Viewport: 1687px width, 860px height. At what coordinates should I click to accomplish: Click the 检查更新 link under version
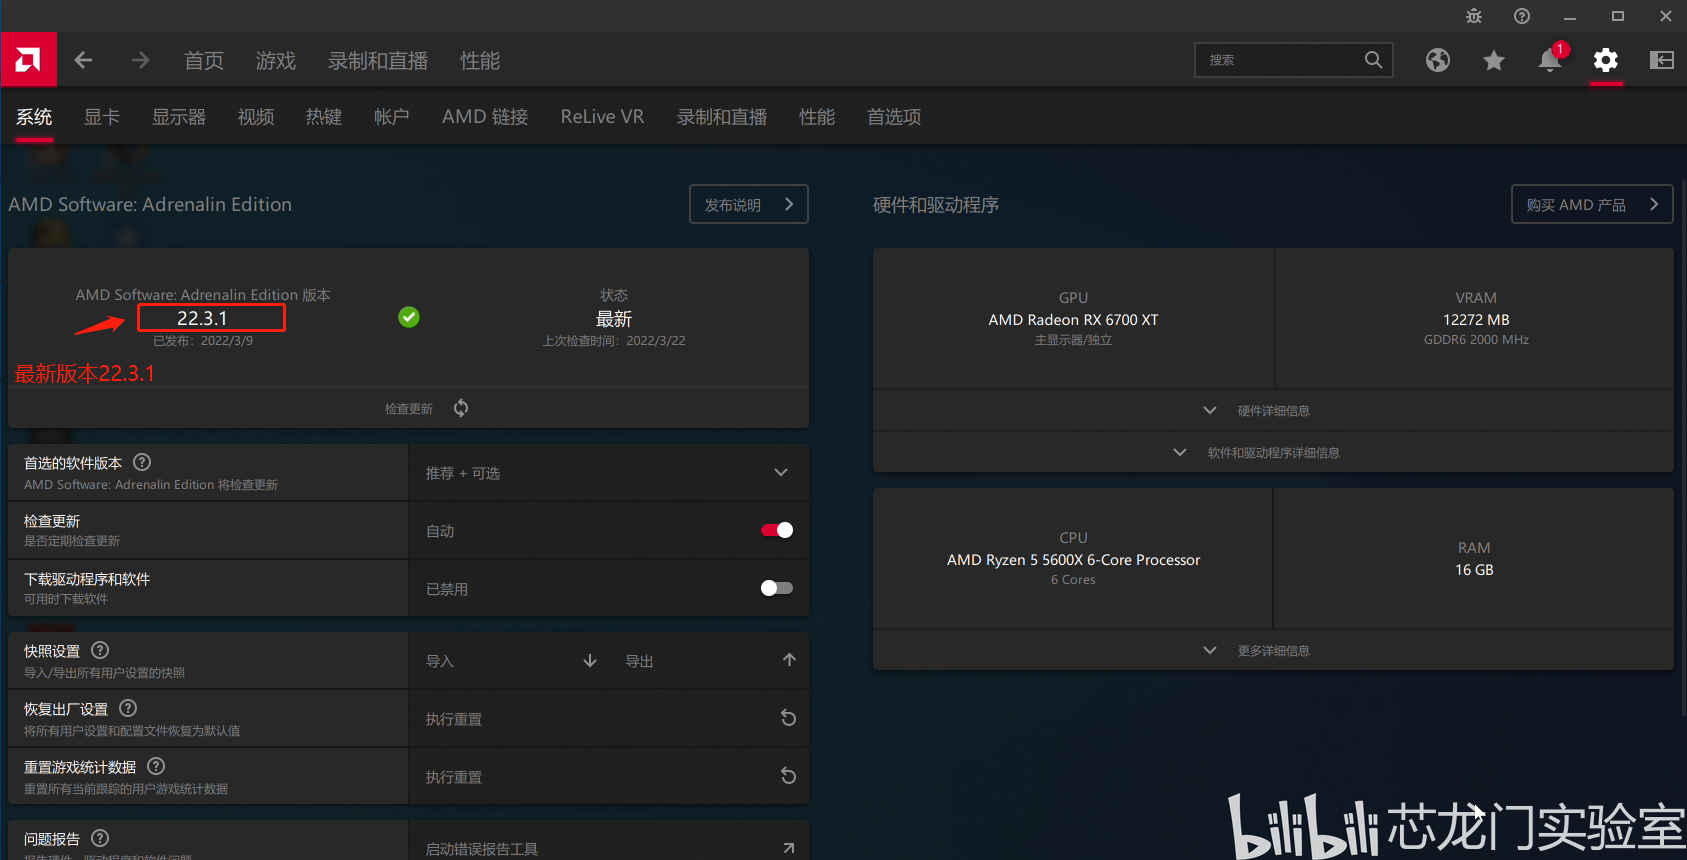(x=409, y=409)
